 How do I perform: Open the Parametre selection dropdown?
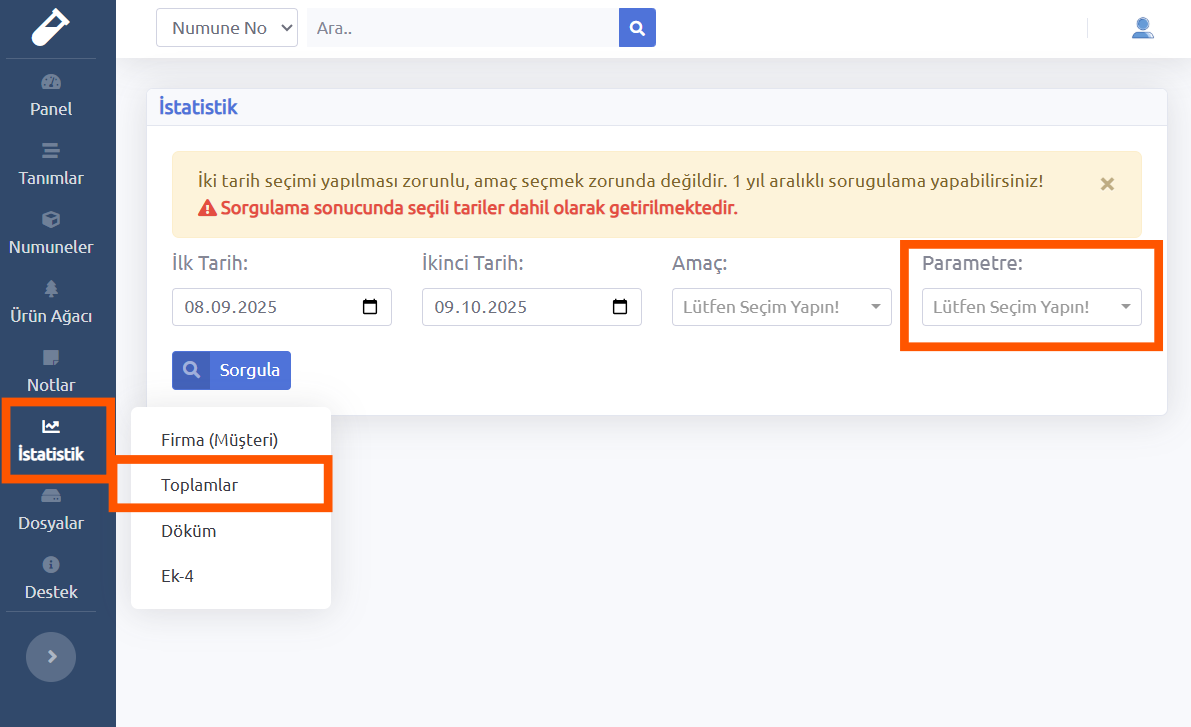(x=1031, y=307)
